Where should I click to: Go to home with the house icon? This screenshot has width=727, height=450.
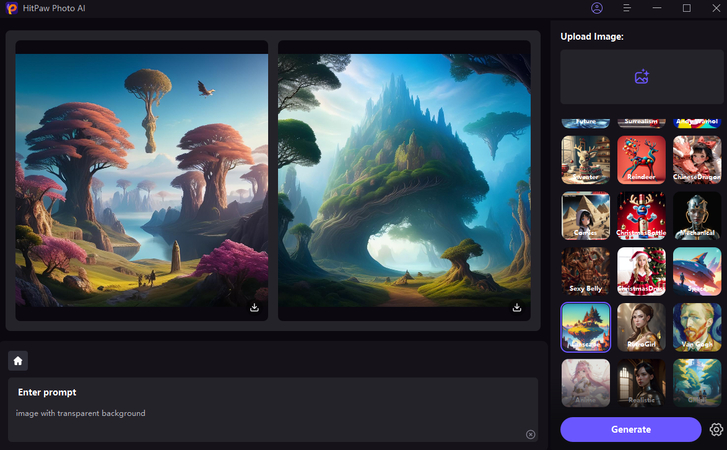pos(18,361)
